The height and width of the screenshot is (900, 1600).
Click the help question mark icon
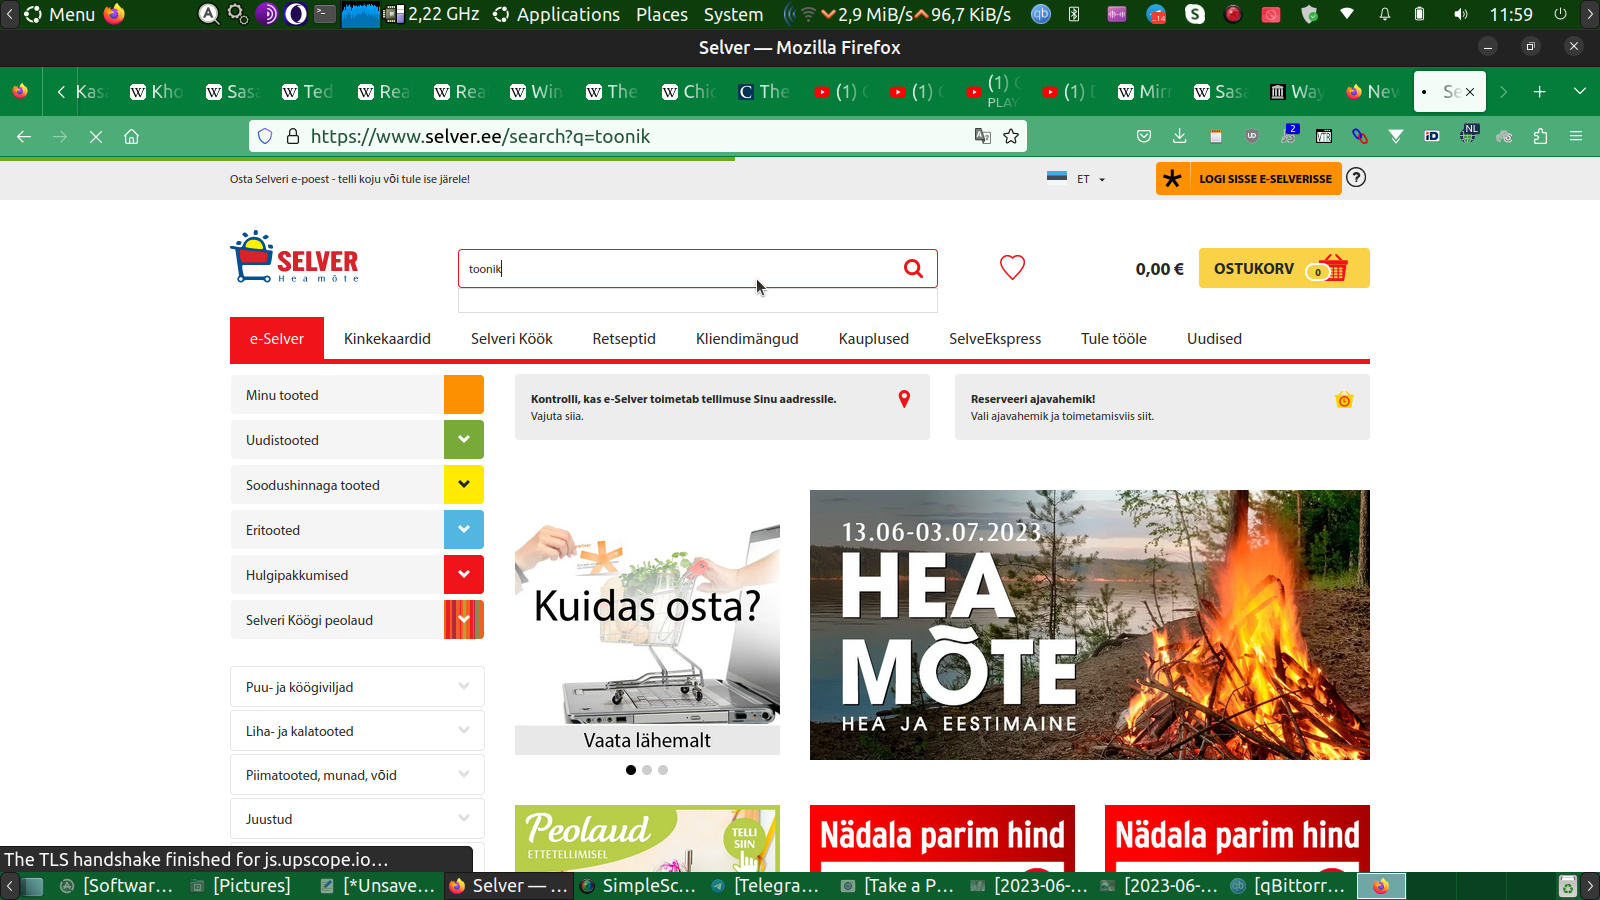(1356, 178)
